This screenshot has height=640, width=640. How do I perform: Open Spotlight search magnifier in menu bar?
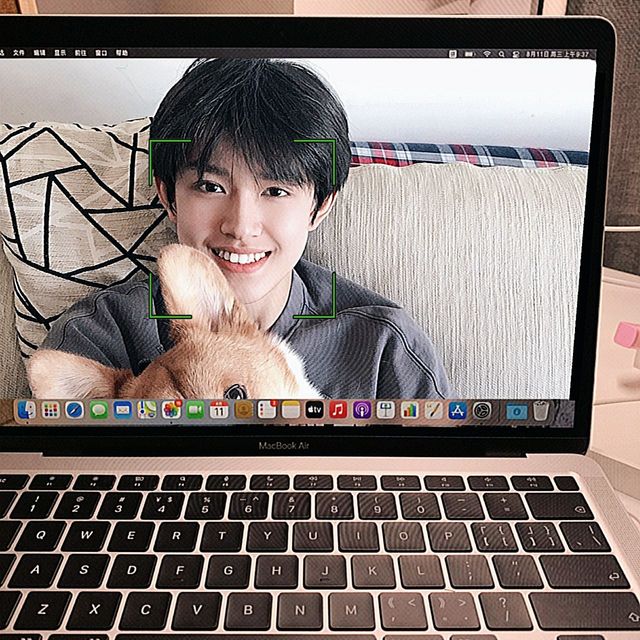(x=500, y=54)
